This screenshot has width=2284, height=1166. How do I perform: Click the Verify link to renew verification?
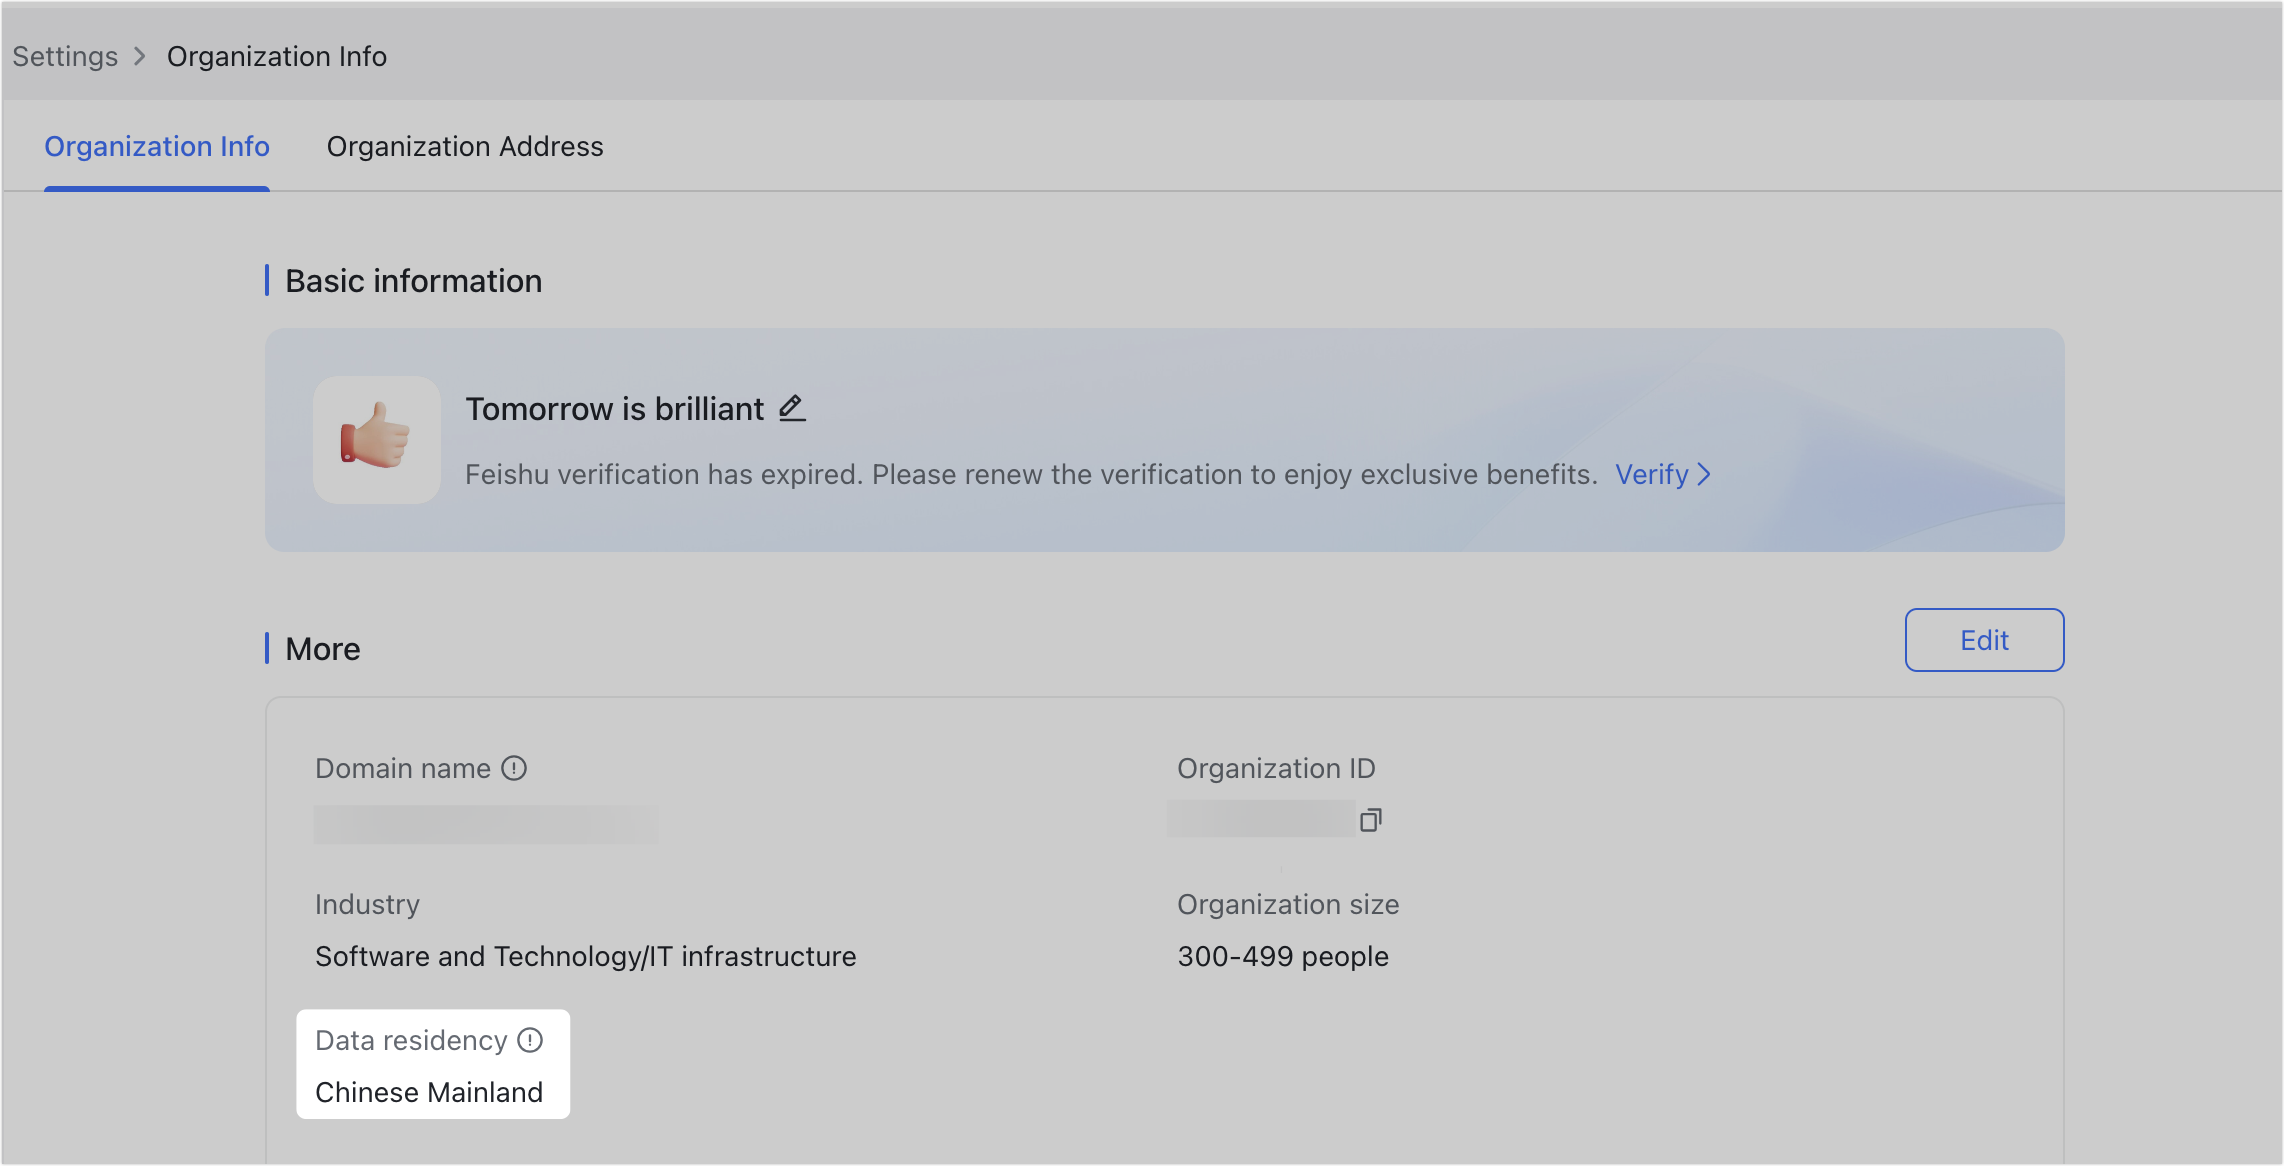pos(1651,474)
